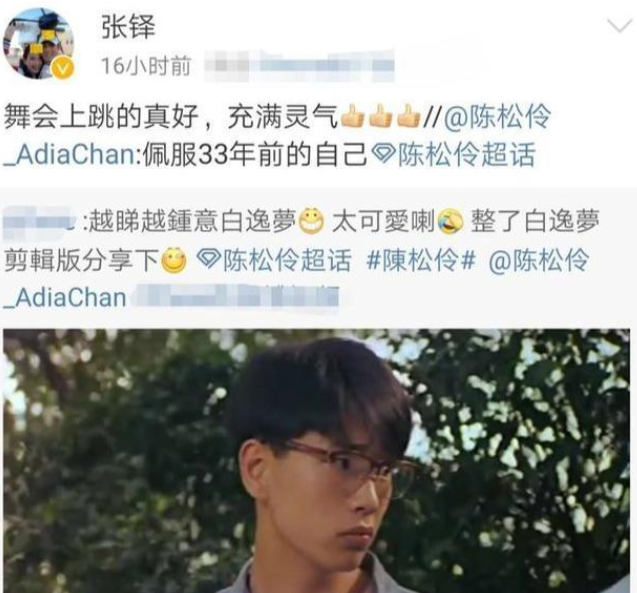637x593 pixels.
Task: Open the 陈松伶超话 link in the quoted post
Action: [x=288, y=260]
